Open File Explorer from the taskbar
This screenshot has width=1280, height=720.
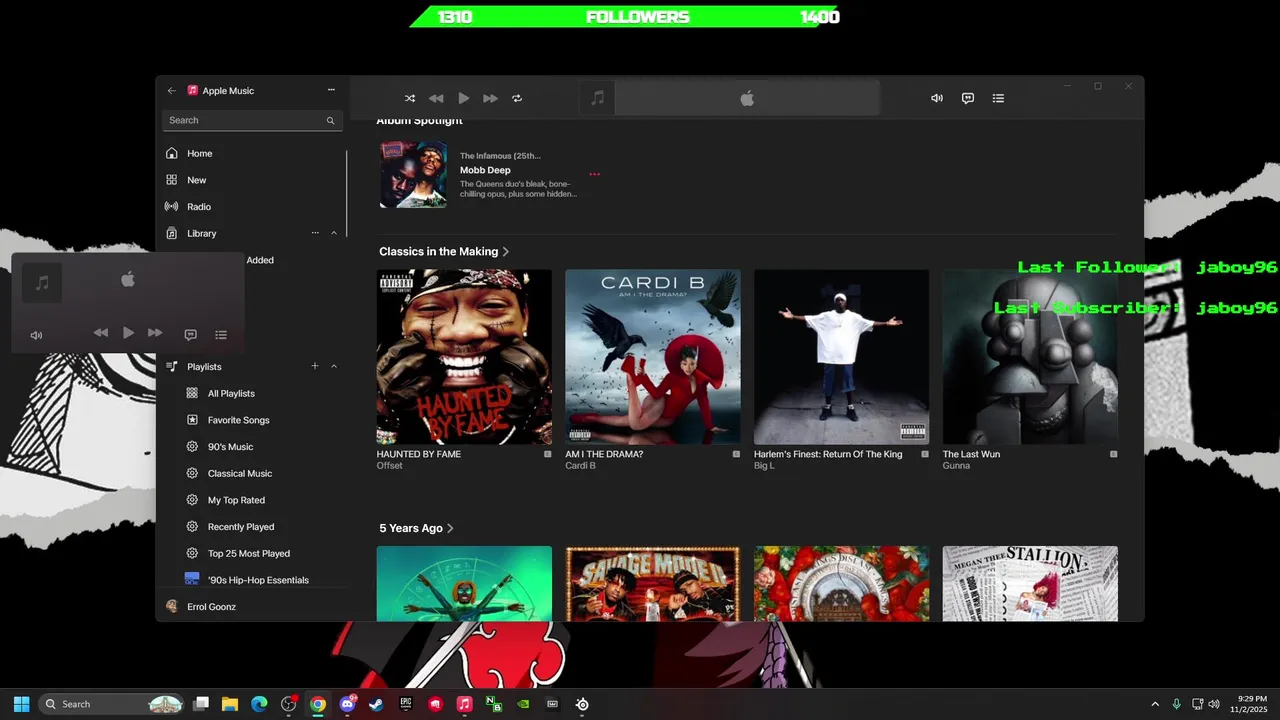pos(229,704)
